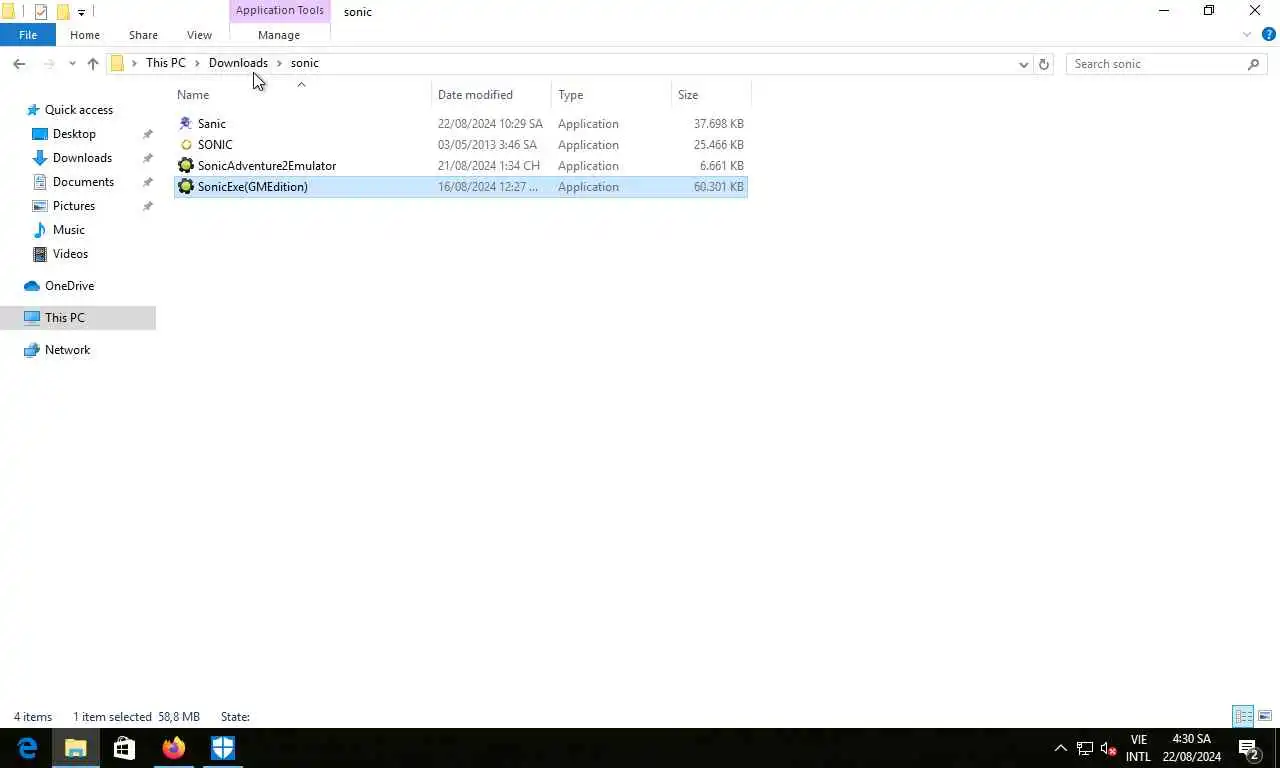This screenshot has width=1280, height=768.
Task: Select the SonicAdventure2Emulator icon
Action: pyautogui.click(x=186, y=166)
